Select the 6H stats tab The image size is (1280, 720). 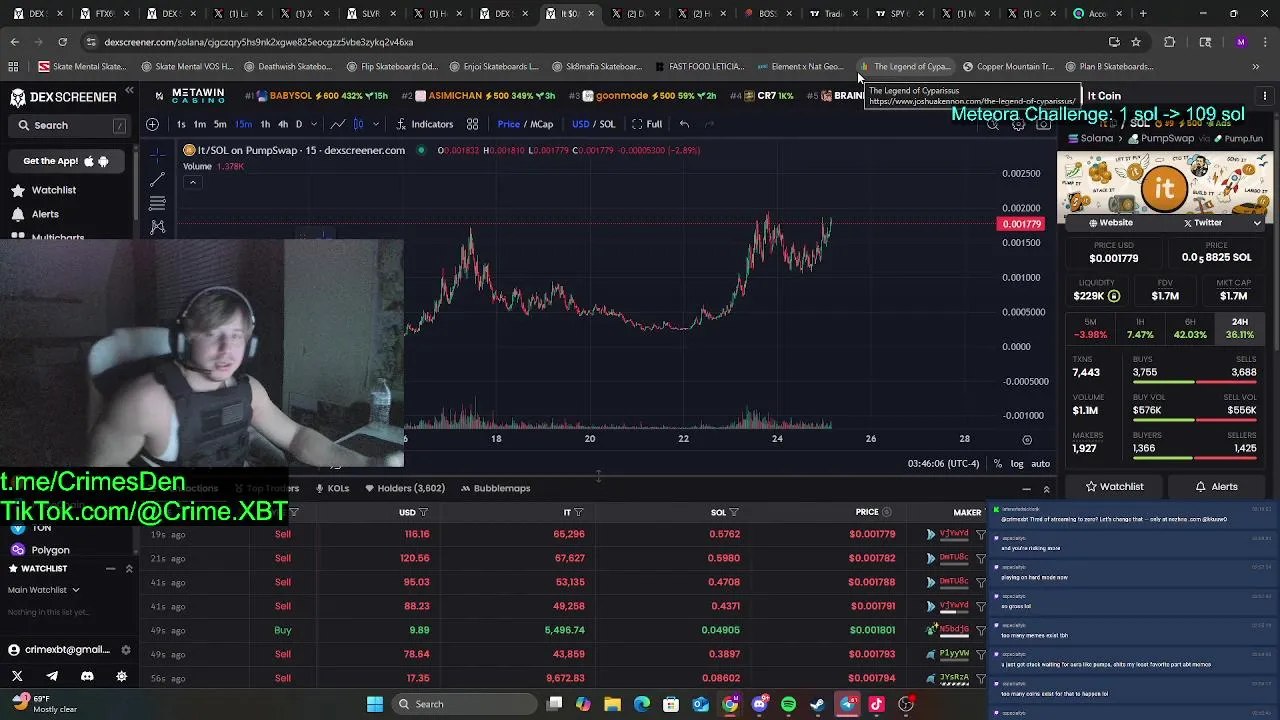1190,328
